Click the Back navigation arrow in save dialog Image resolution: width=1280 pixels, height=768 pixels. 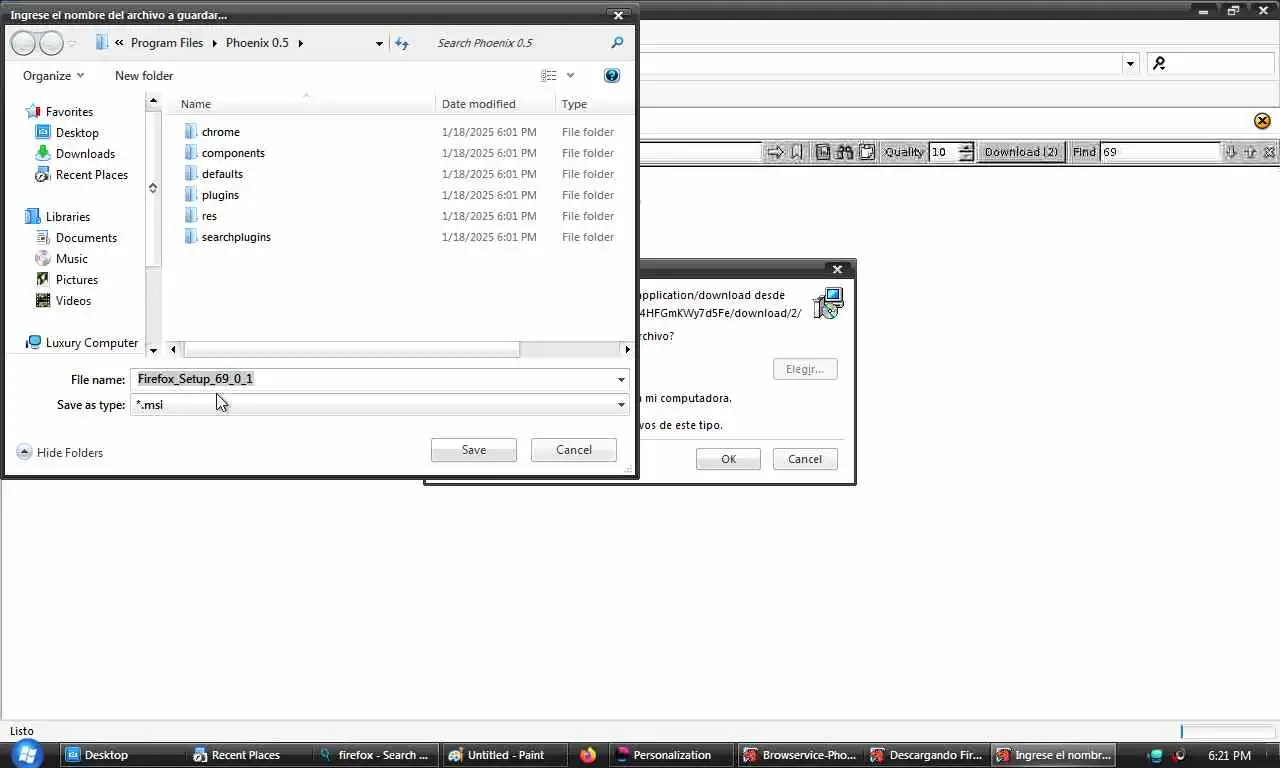tap(23, 43)
